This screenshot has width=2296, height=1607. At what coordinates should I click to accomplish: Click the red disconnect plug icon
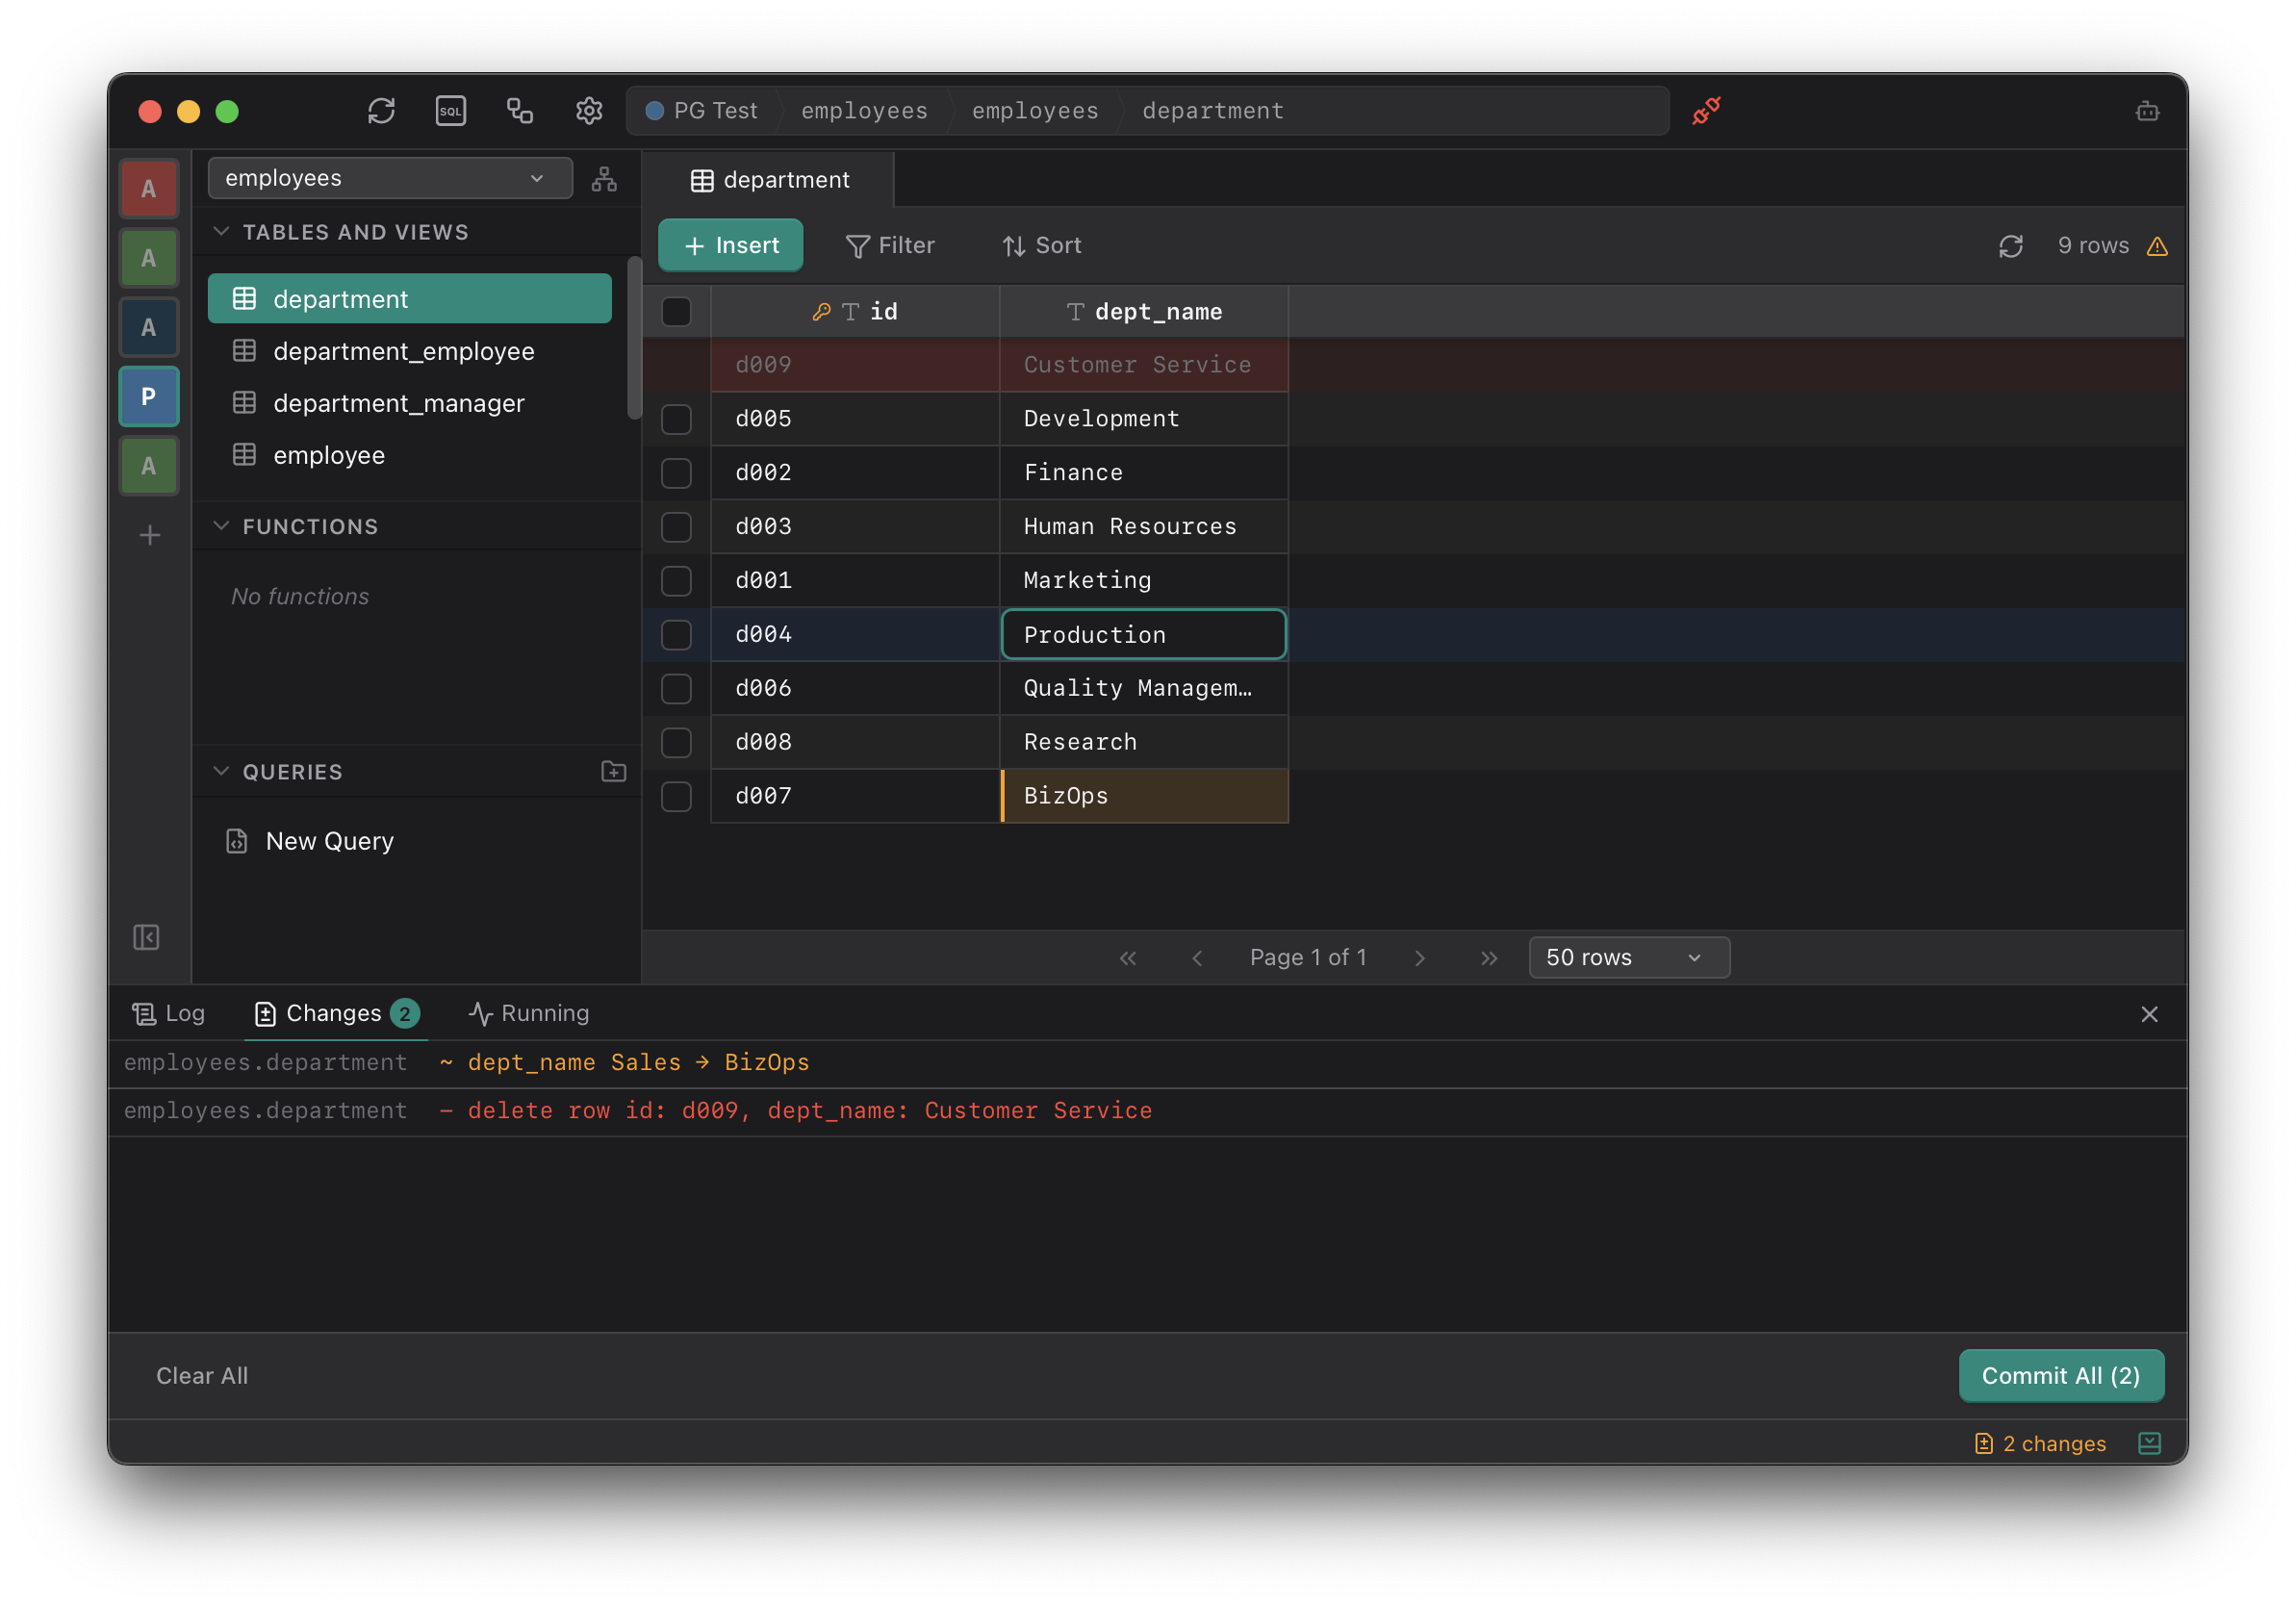[1706, 111]
